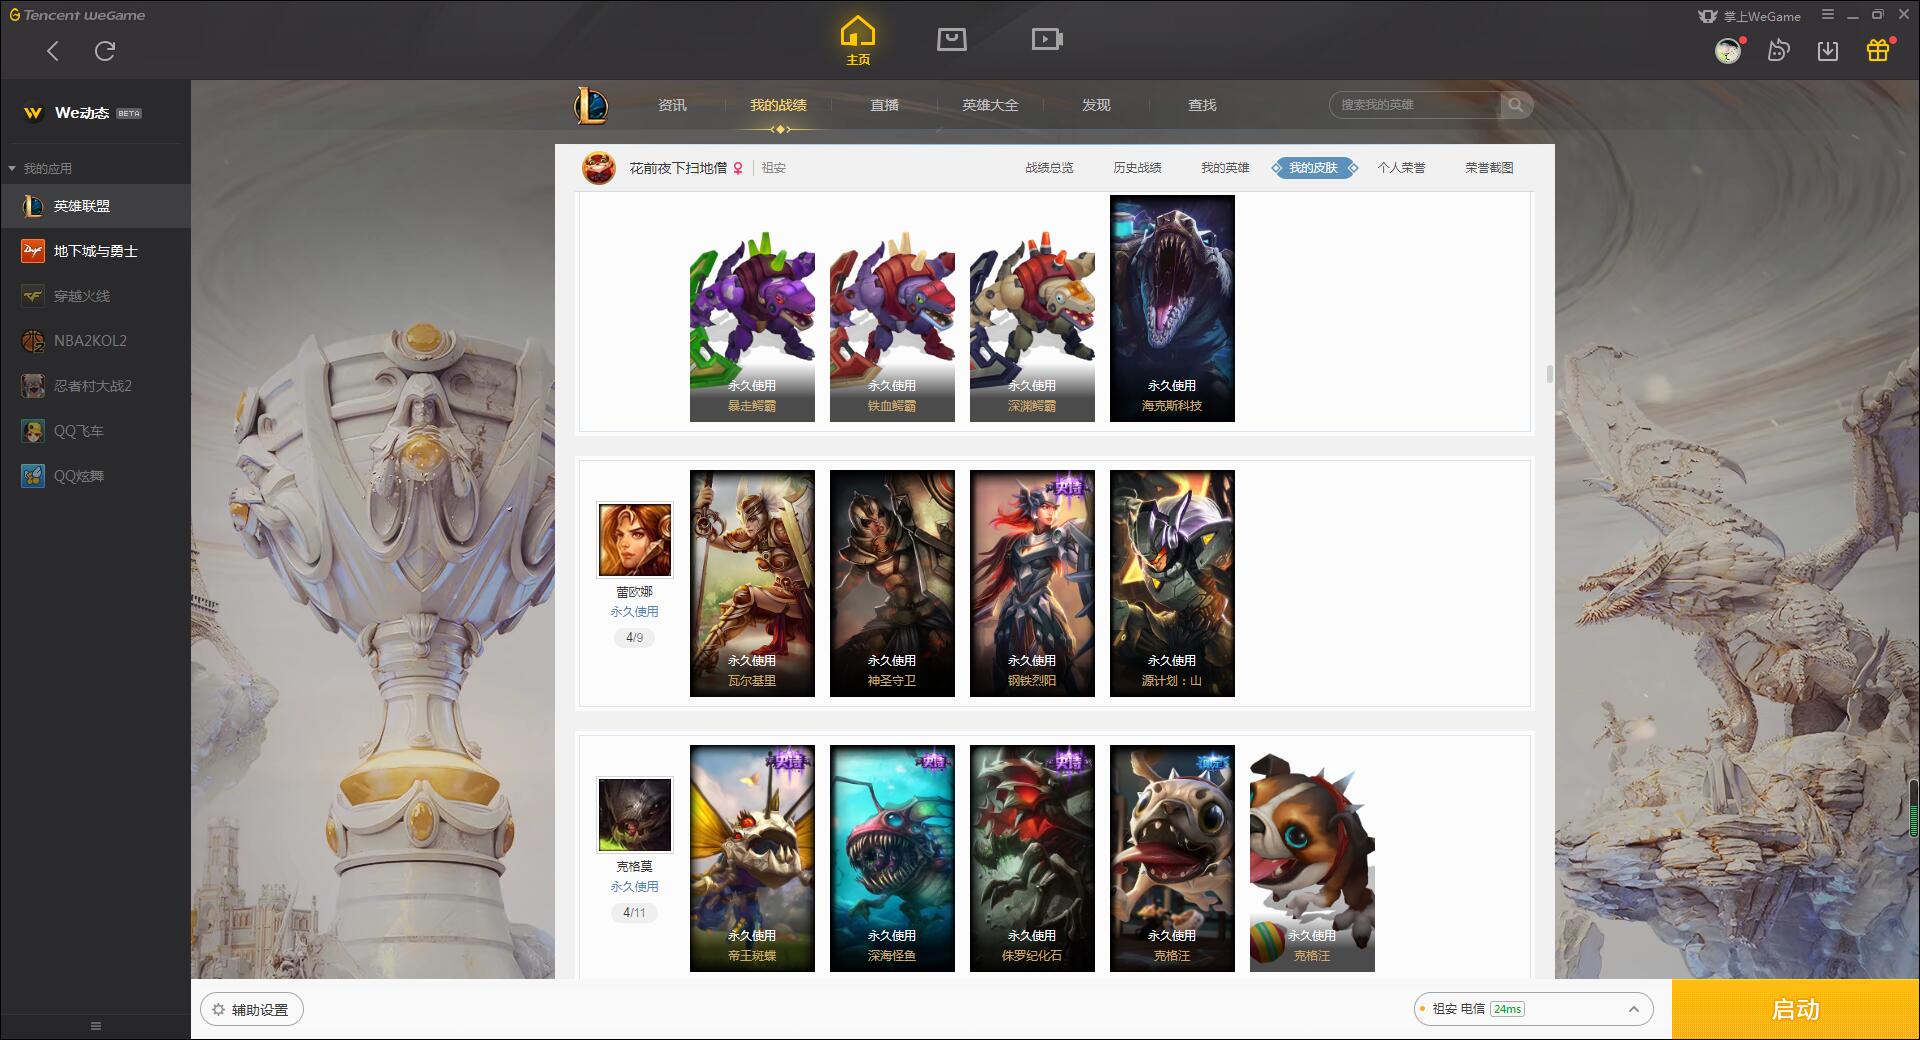Click 克格莫 champion portrait
This screenshot has height=1040, width=1920.
coord(635,815)
